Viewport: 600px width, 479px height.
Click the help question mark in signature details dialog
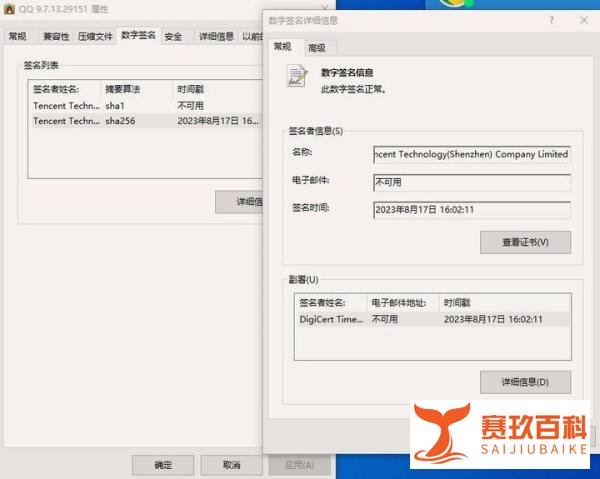pyautogui.click(x=551, y=20)
